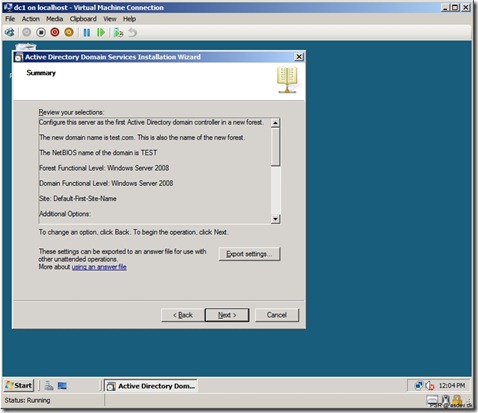Click the red Shut Down toolbar icon
Screen dimensions: 478x413
coord(55,32)
